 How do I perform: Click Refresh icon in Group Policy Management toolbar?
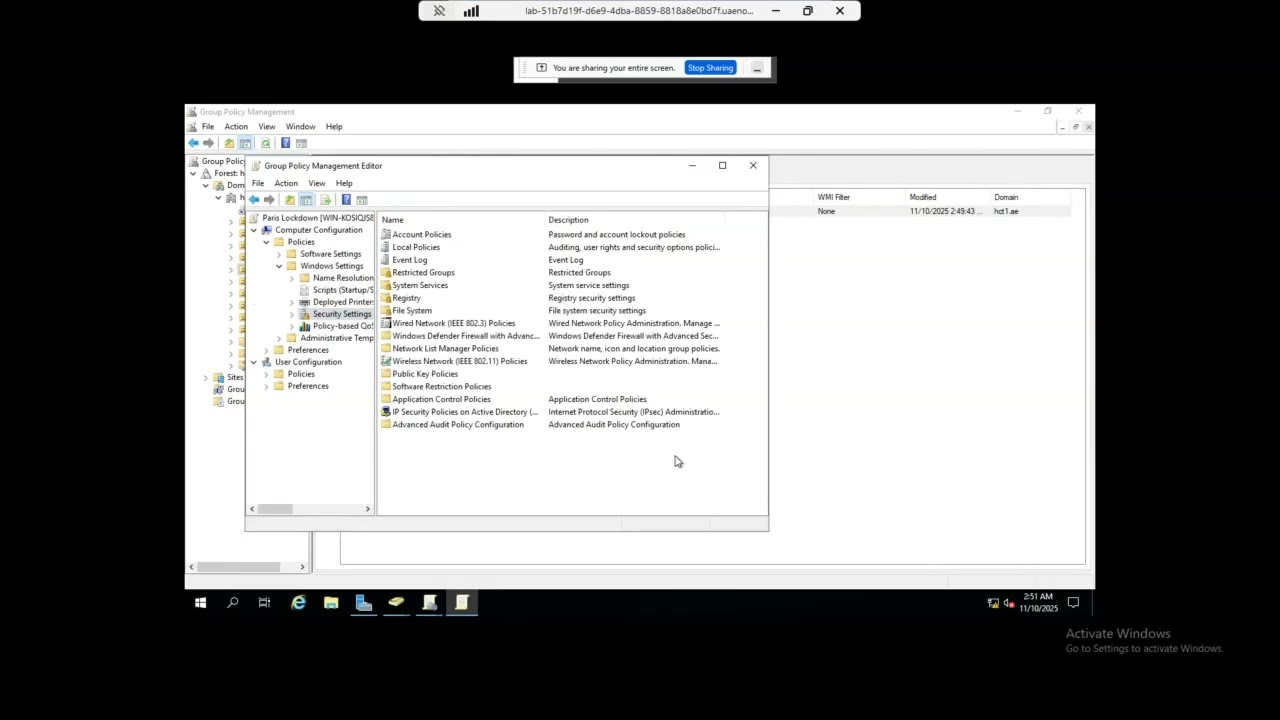click(x=265, y=143)
